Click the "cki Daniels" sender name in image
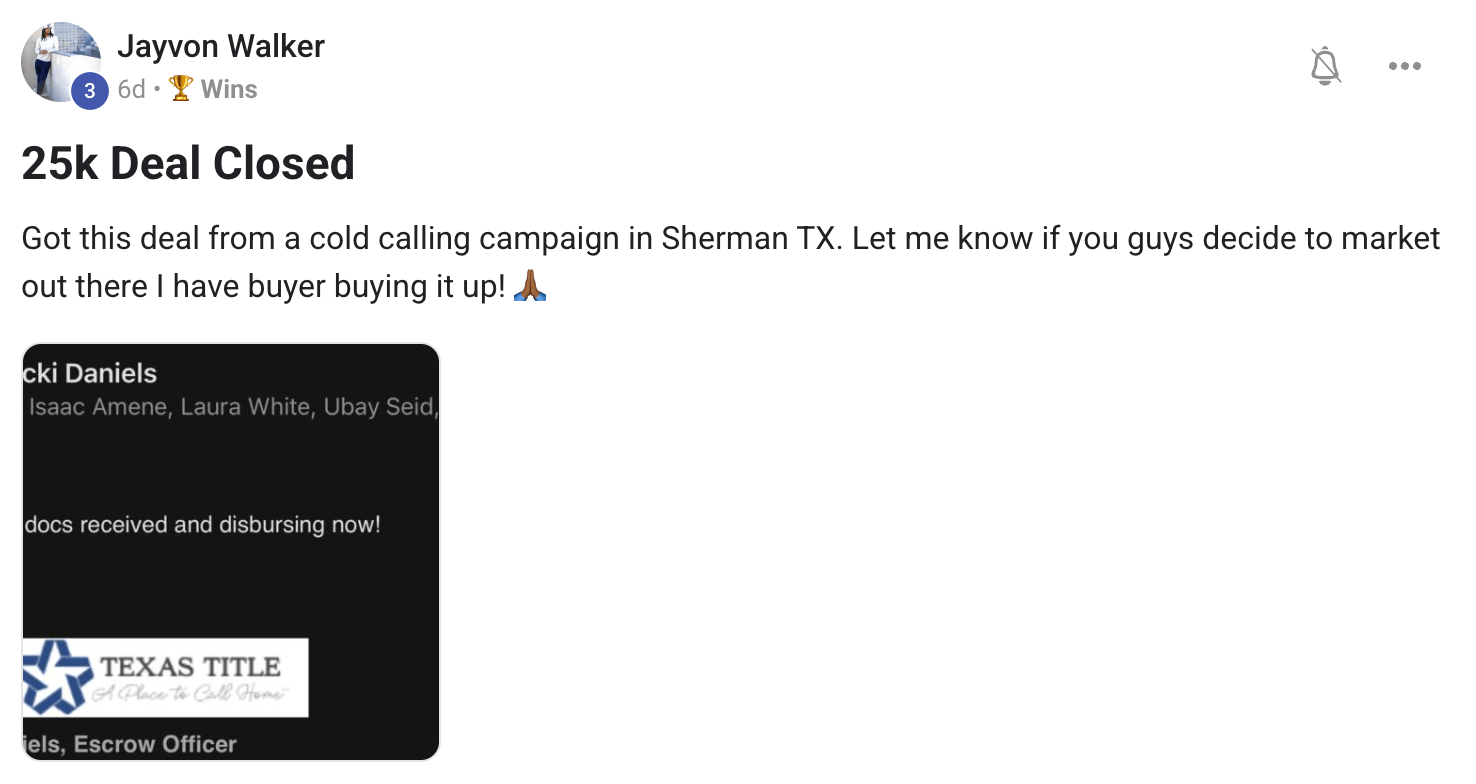Screen dimensions: 1476x784 [x=90, y=374]
